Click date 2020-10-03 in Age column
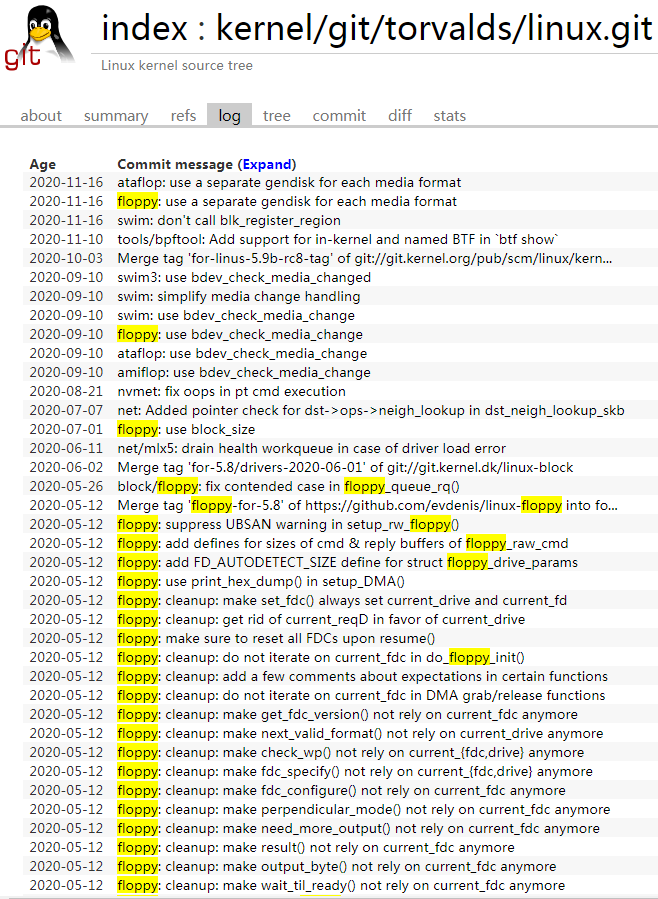 (x=66, y=259)
